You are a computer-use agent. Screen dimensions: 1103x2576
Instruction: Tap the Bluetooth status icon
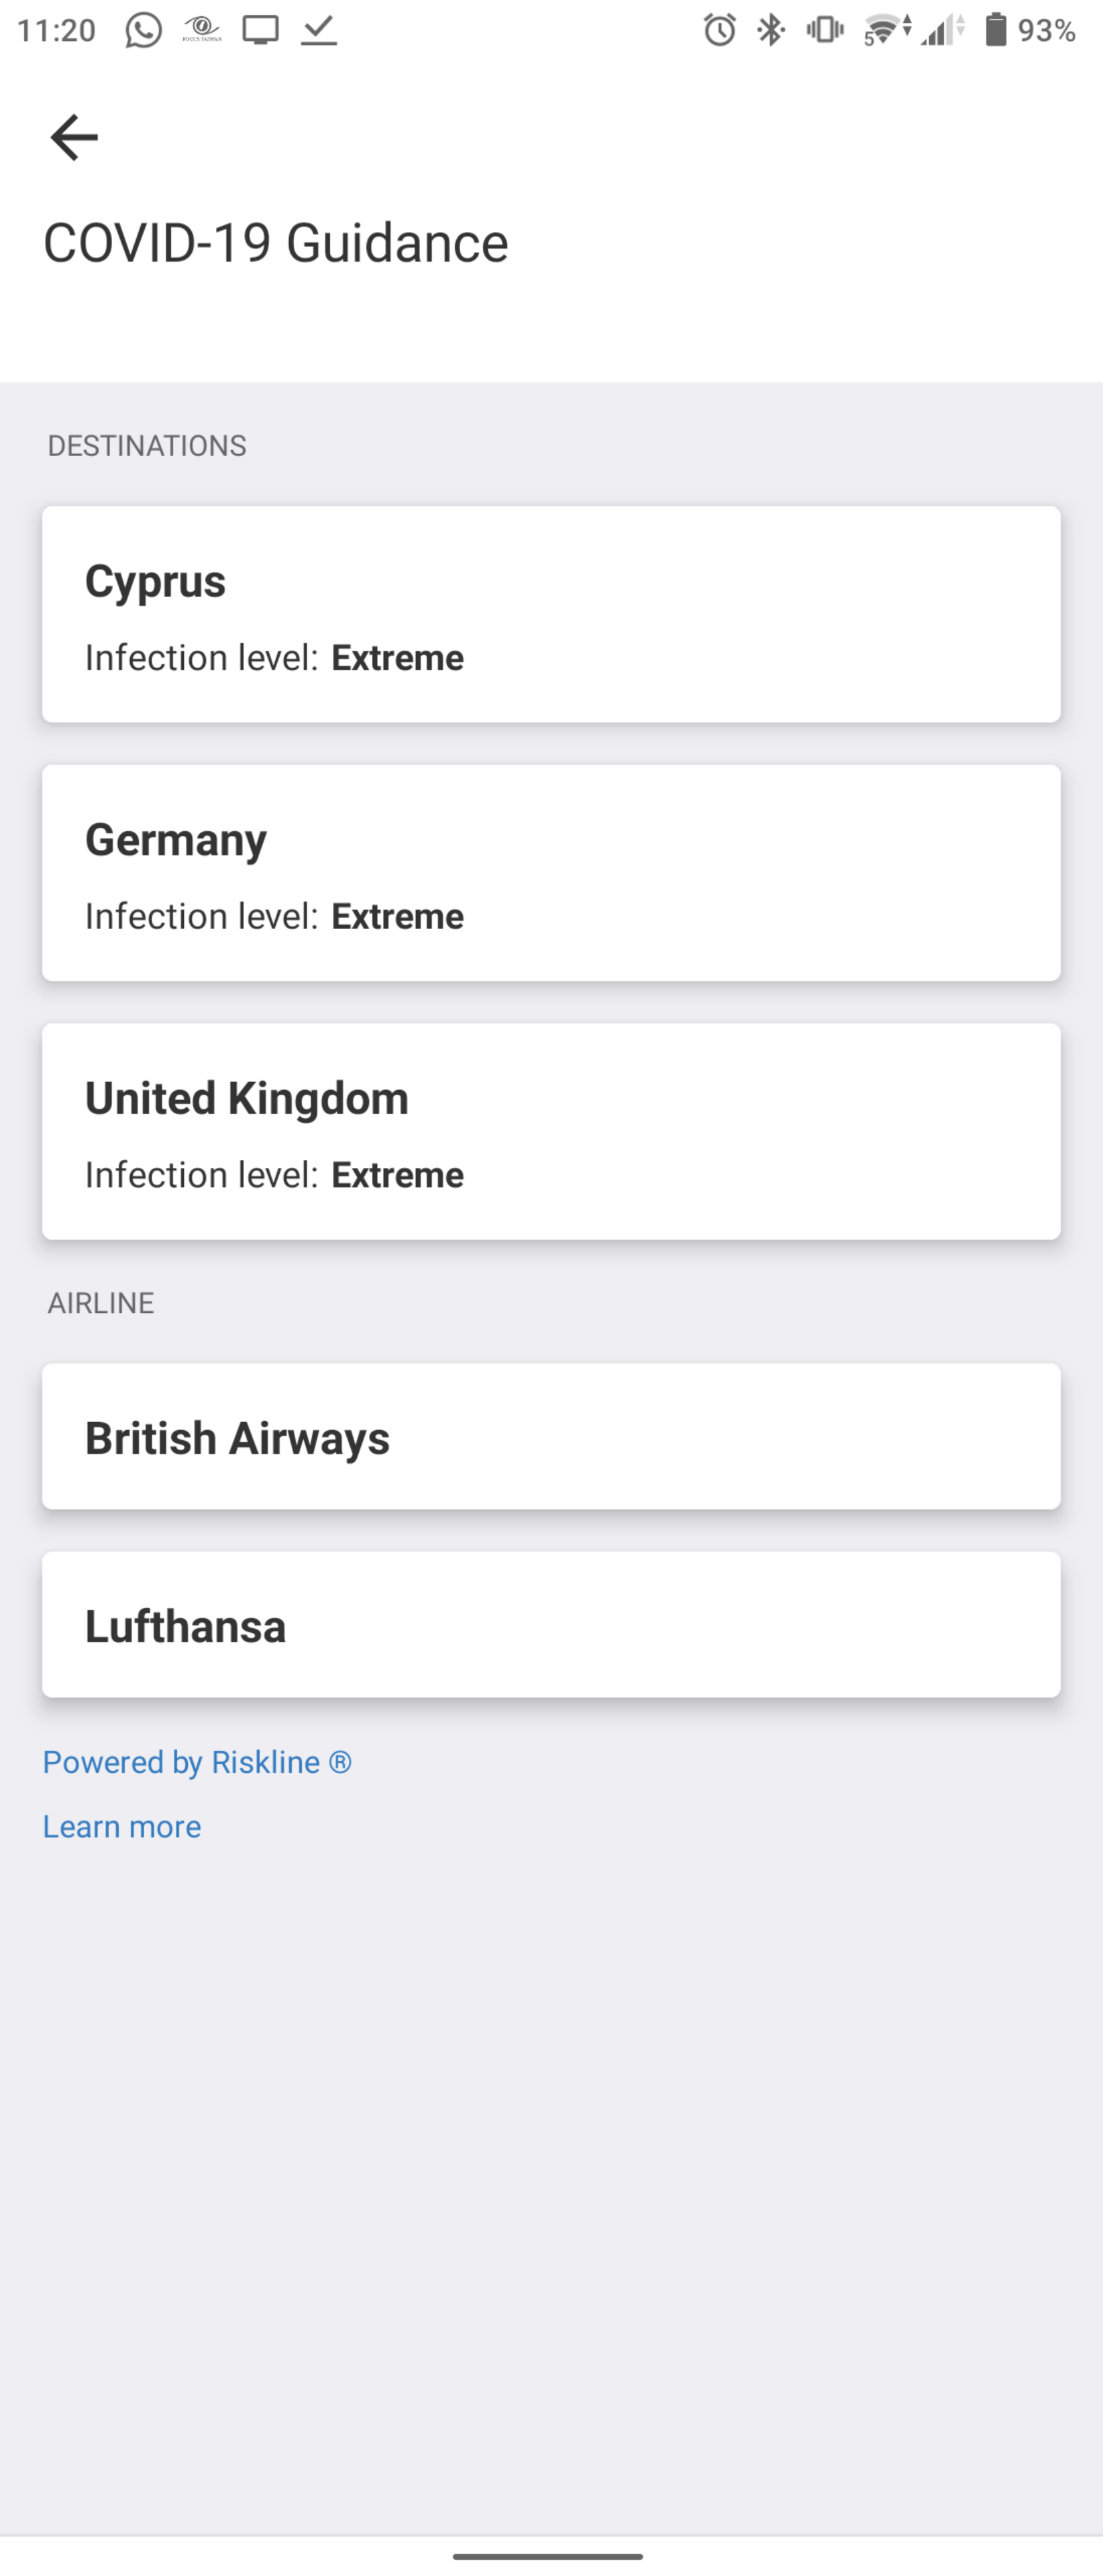[x=771, y=30]
